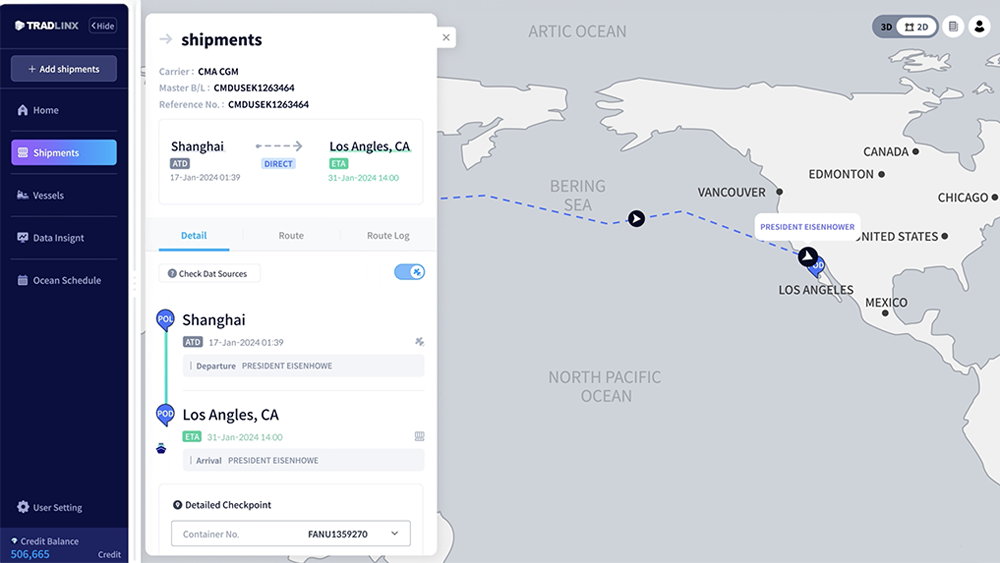Open the Route Log tab
This screenshot has width=1000, height=563.
click(x=388, y=235)
